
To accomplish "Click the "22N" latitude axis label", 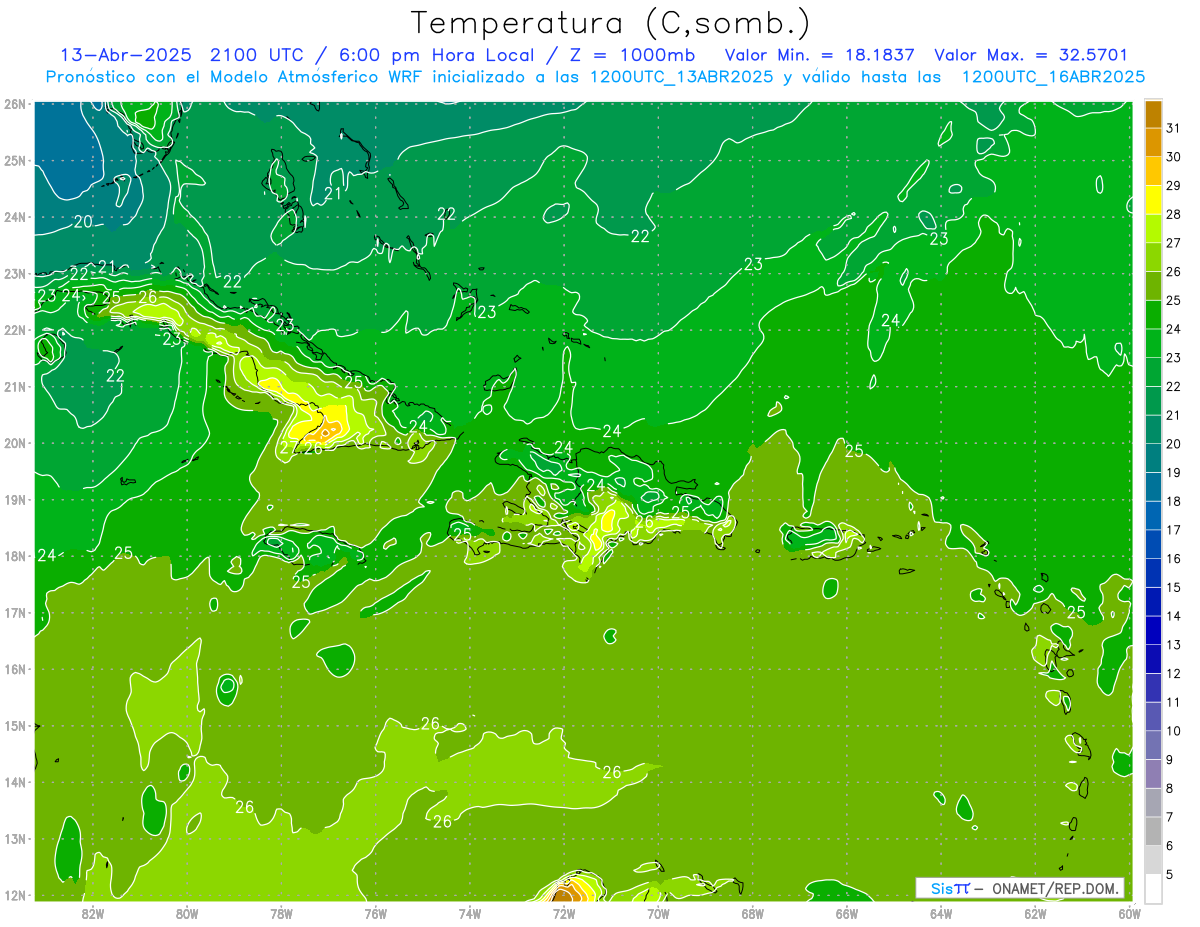I will tap(14, 330).
